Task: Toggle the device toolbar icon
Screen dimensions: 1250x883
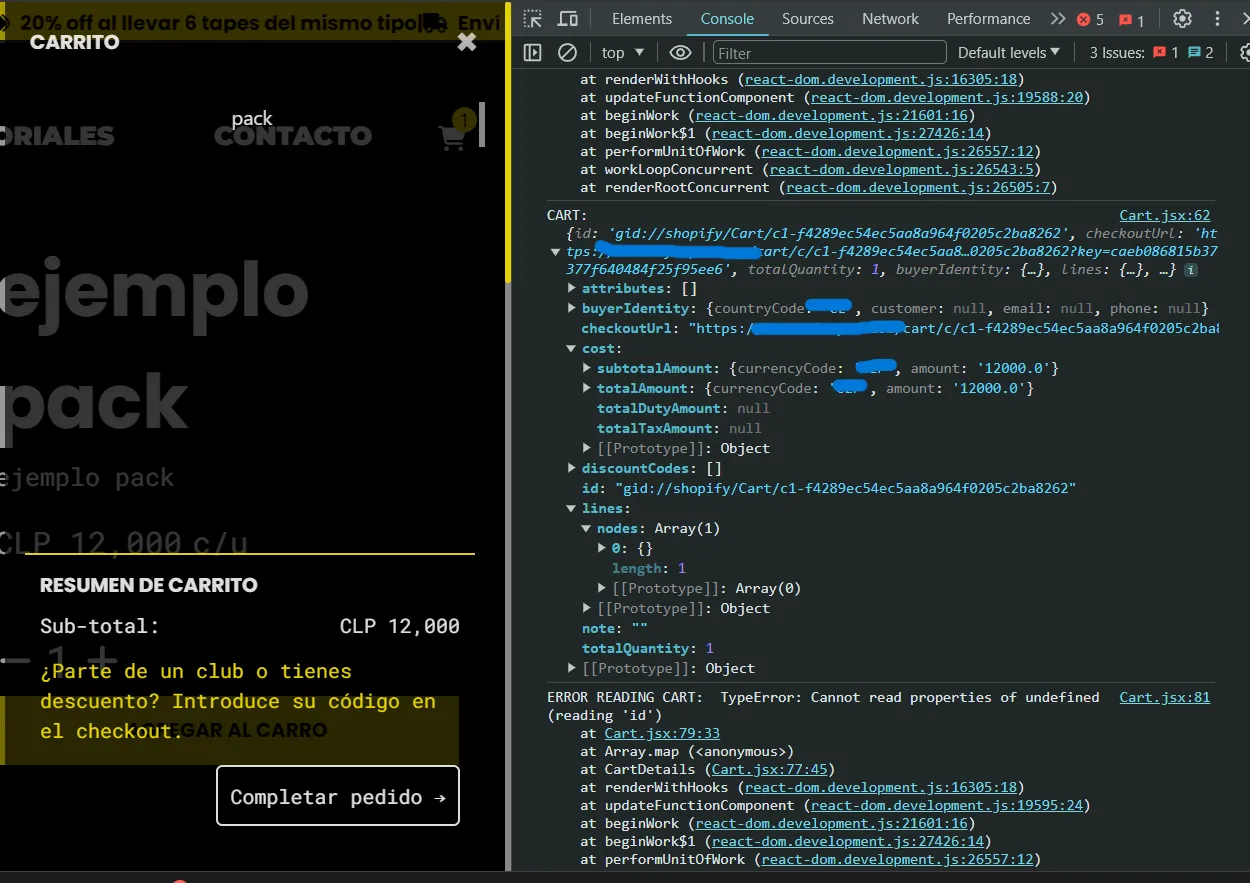Action: coord(567,19)
